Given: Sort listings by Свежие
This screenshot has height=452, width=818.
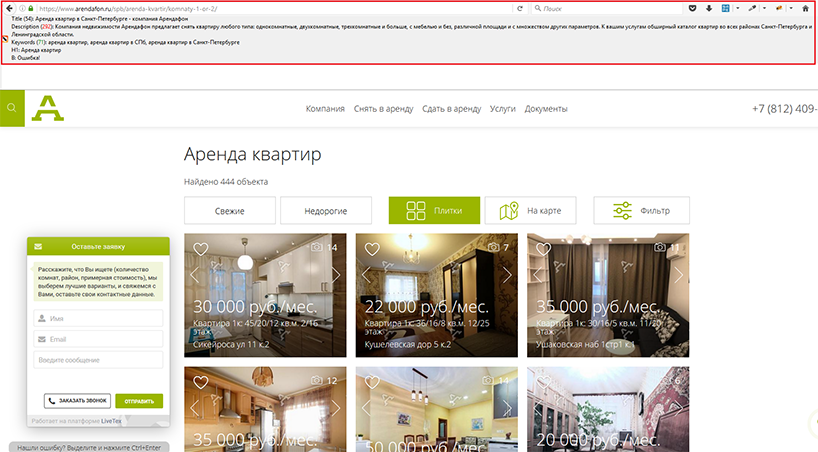Looking at the screenshot, I should pyautogui.click(x=230, y=210).
